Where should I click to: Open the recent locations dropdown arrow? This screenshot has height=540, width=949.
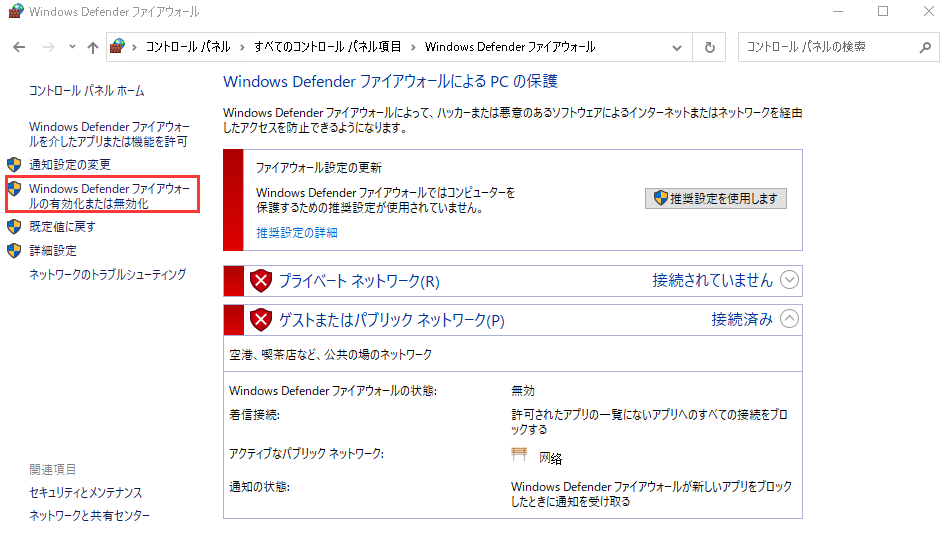coord(72,47)
